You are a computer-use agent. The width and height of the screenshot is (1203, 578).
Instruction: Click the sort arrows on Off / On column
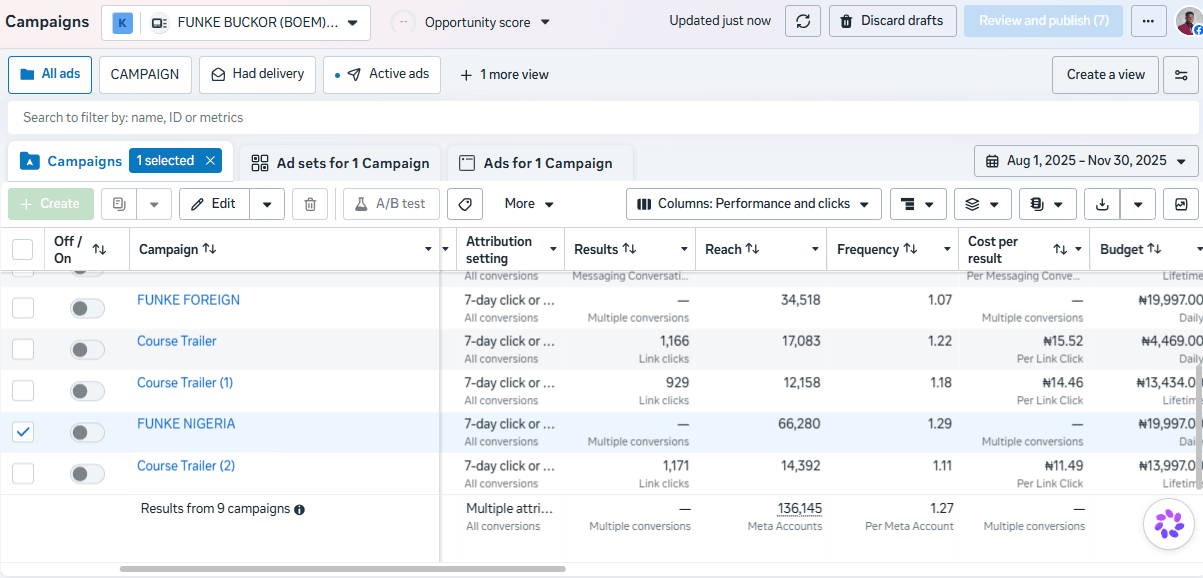click(99, 249)
